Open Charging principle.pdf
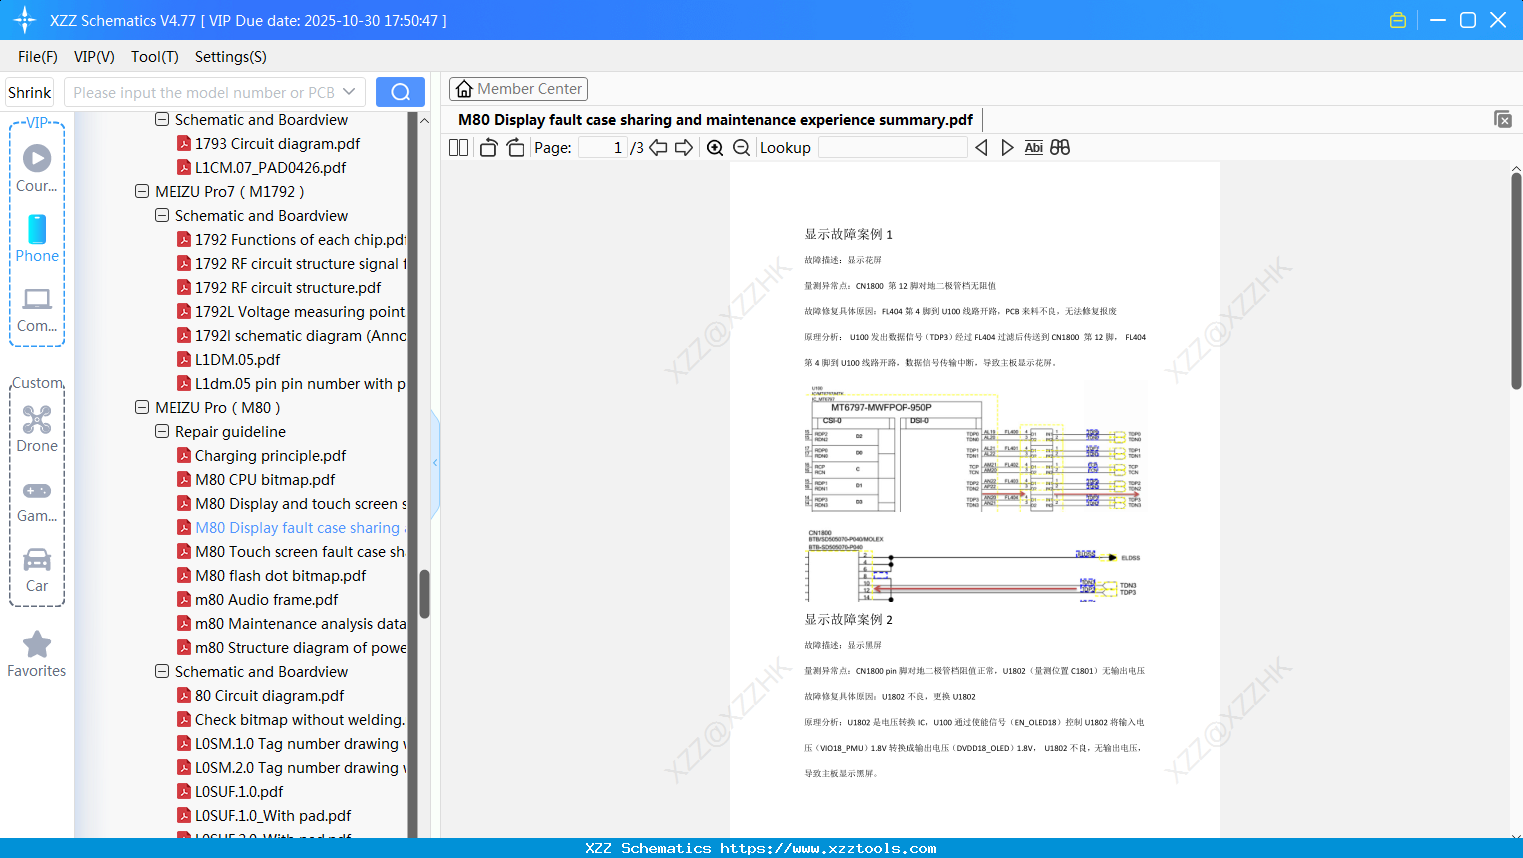This screenshot has height=858, width=1523. pos(270,456)
